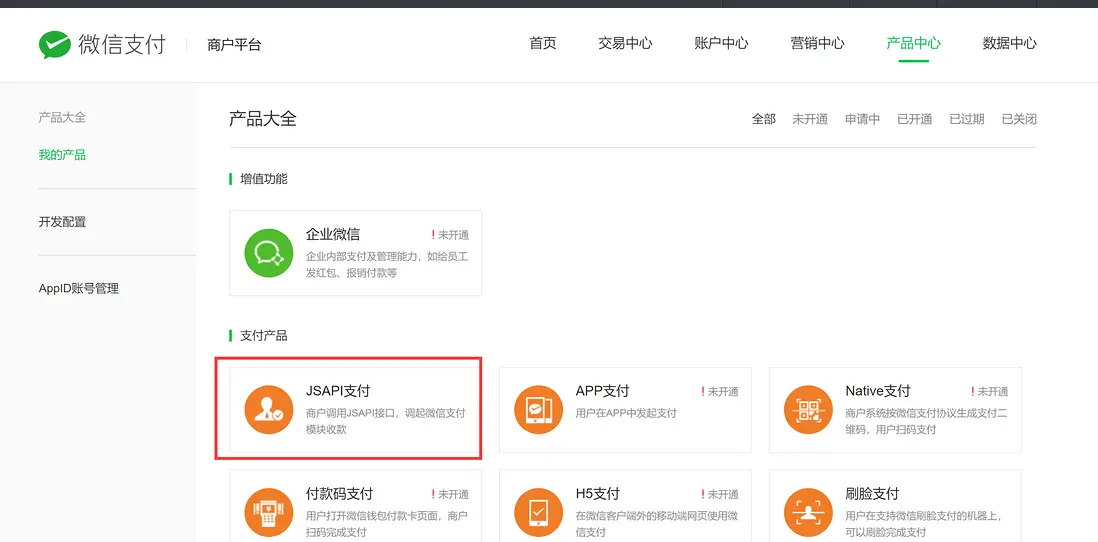The height and width of the screenshot is (542, 1098).
Task: Open 交易中心 navigation tab
Action: [x=625, y=43]
